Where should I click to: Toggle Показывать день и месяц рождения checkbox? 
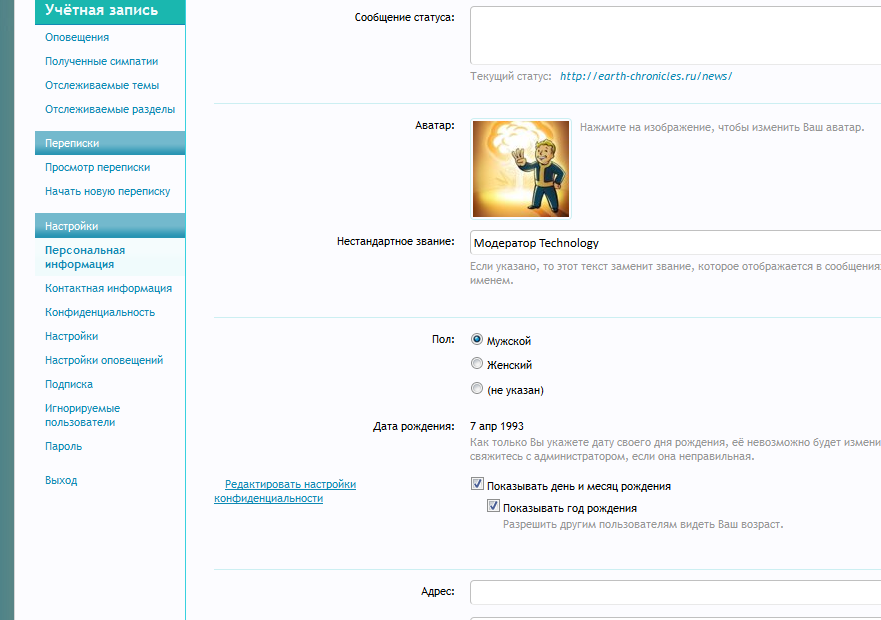click(x=477, y=483)
